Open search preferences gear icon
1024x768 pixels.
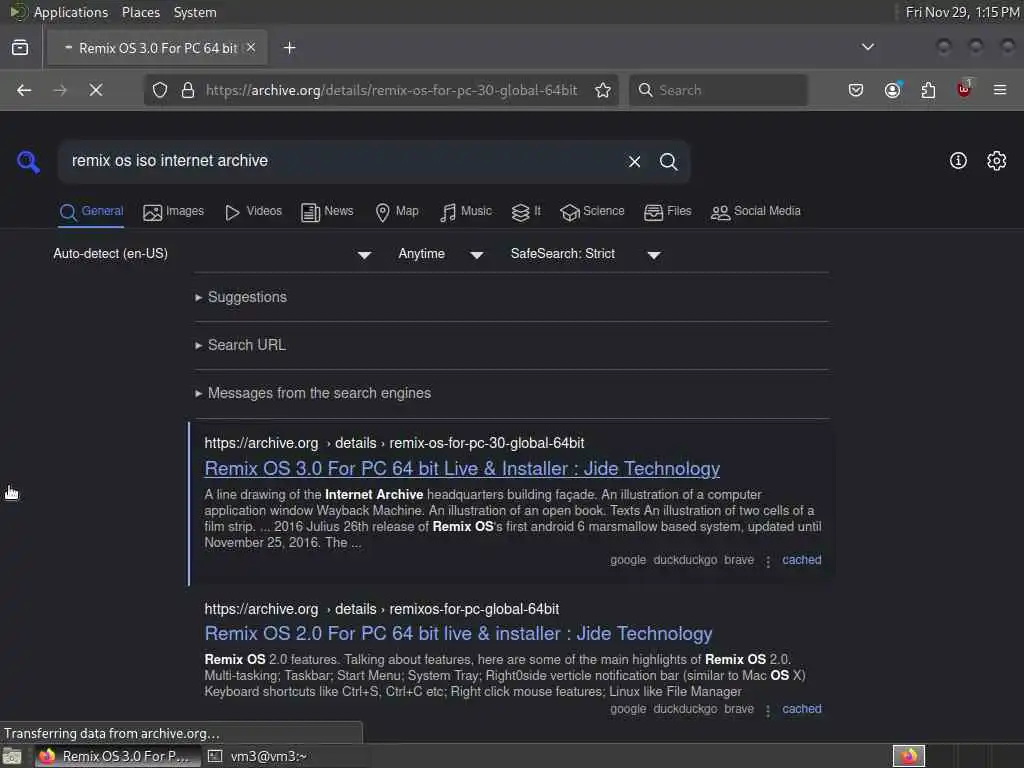997,161
